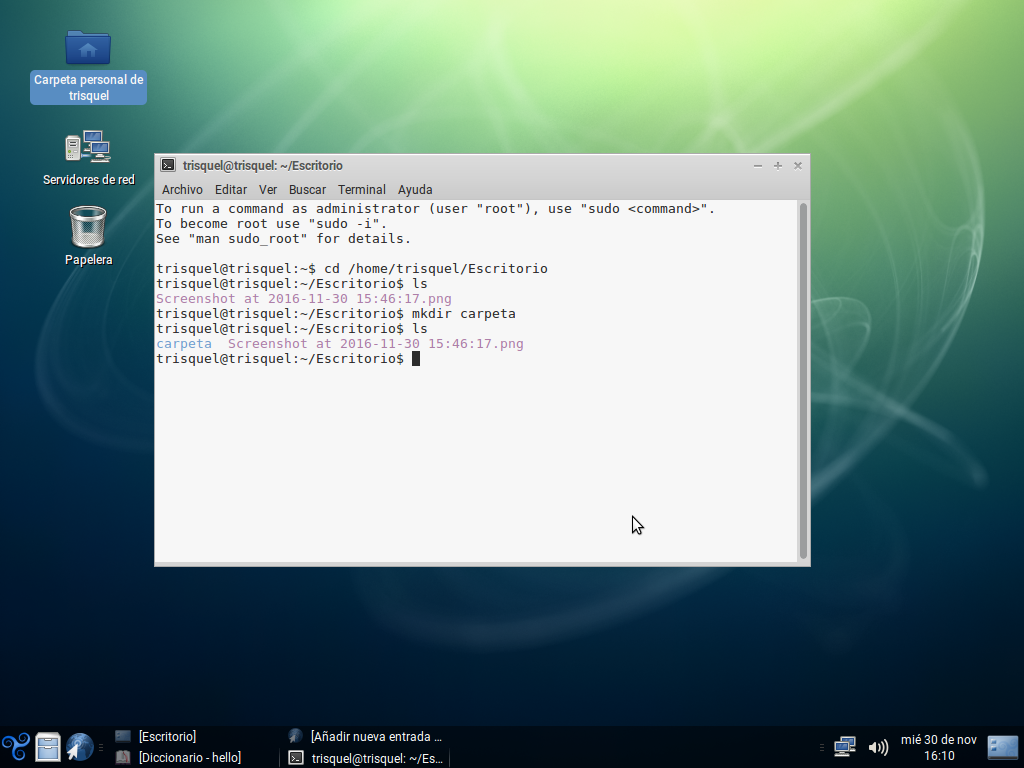The width and height of the screenshot is (1024, 768).
Task: Launch the file manager from the taskbar
Action: [x=48, y=746]
